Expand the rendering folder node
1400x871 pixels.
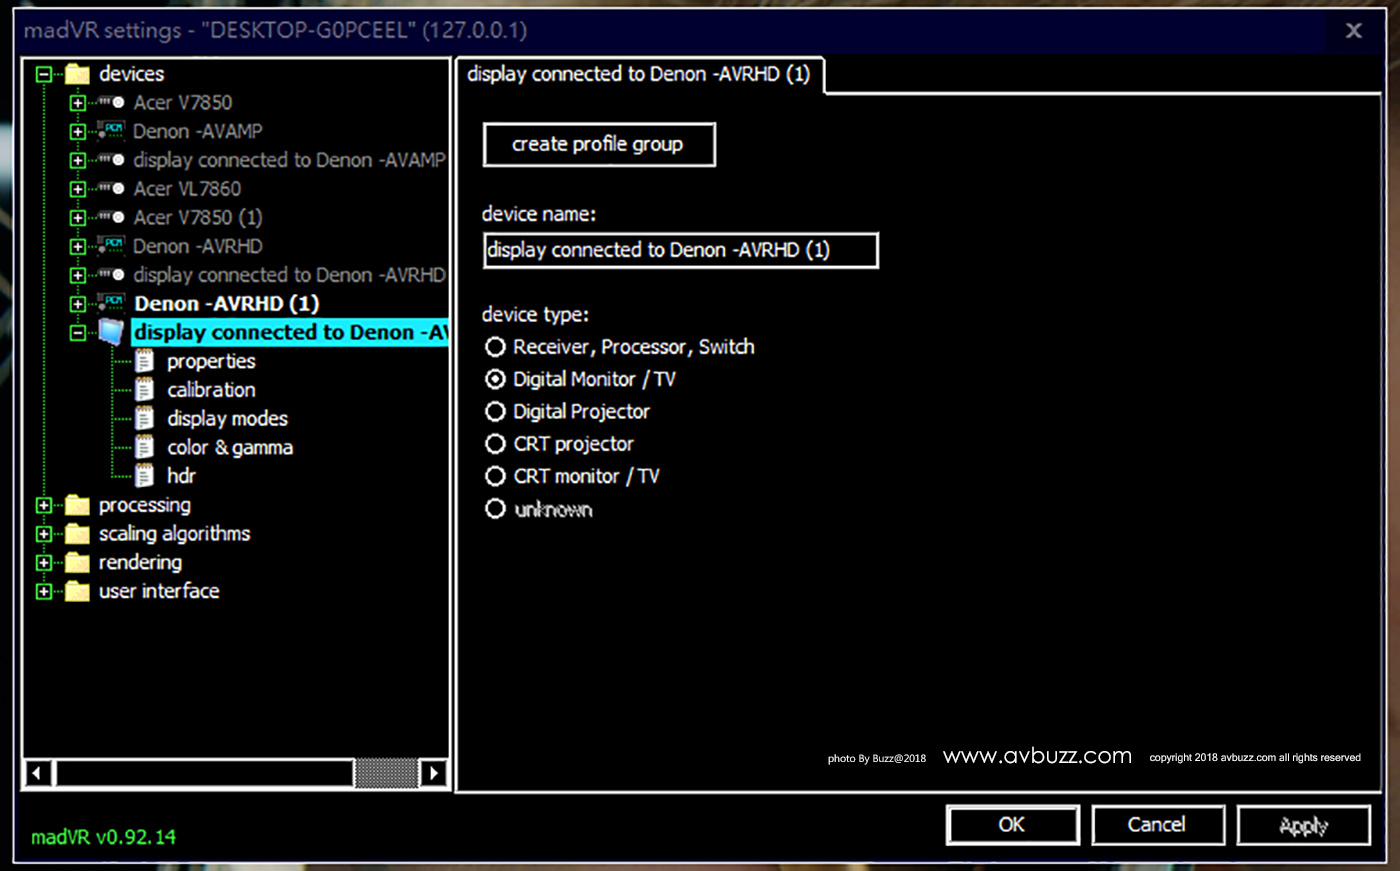pyautogui.click(x=44, y=563)
